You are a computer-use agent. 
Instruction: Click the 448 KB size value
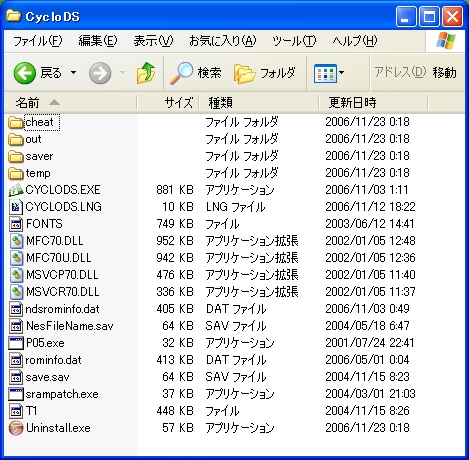(x=175, y=411)
